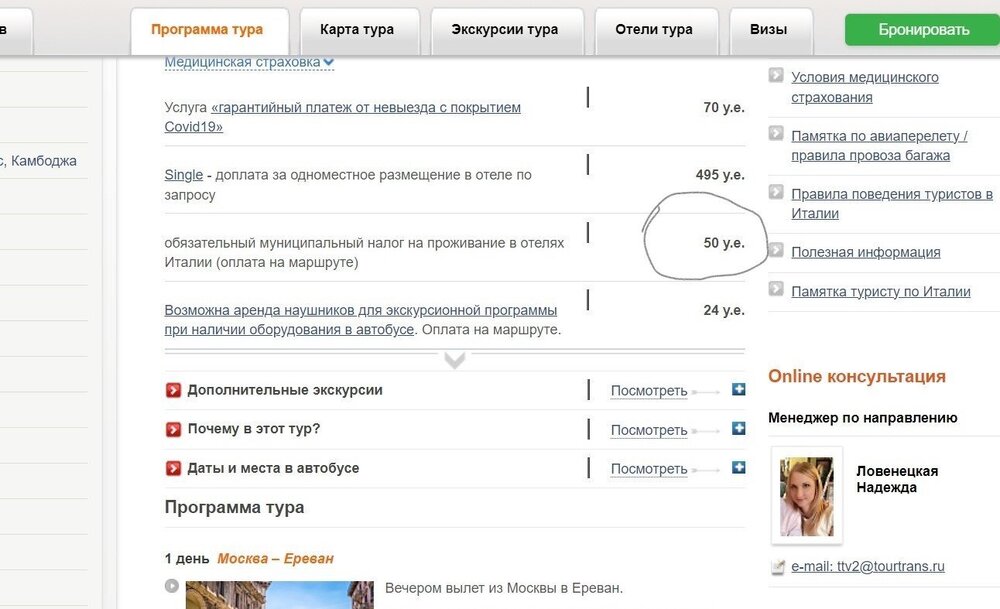Click the Дополнительные экскурсии row title
Image resolution: width=1000 pixels, height=609 pixels.
click(x=285, y=390)
